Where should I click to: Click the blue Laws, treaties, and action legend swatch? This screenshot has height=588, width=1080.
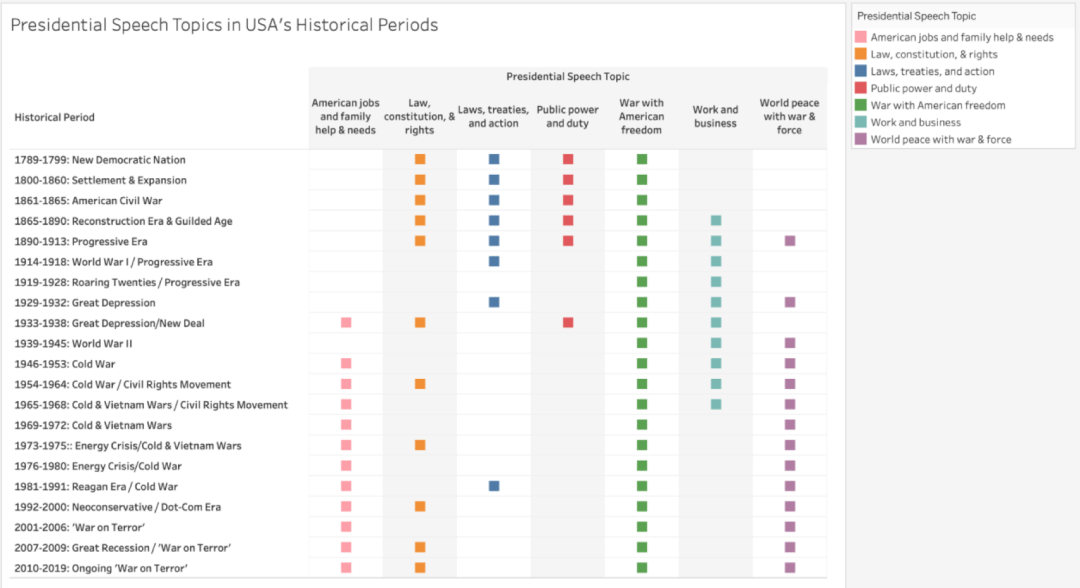click(x=860, y=71)
